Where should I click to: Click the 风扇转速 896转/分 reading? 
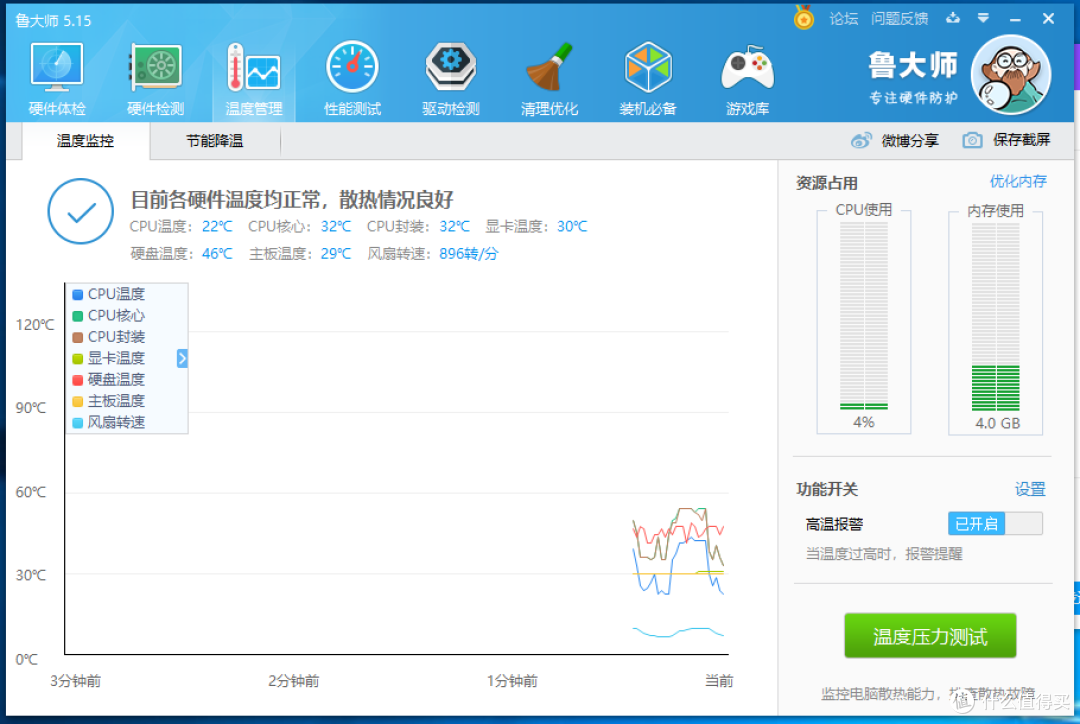point(433,254)
